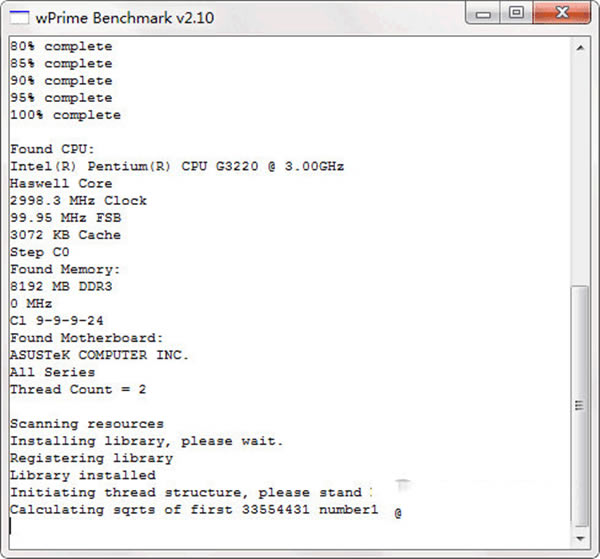Click the '95% complete' line
This screenshot has width=600, height=559.
point(61,98)
